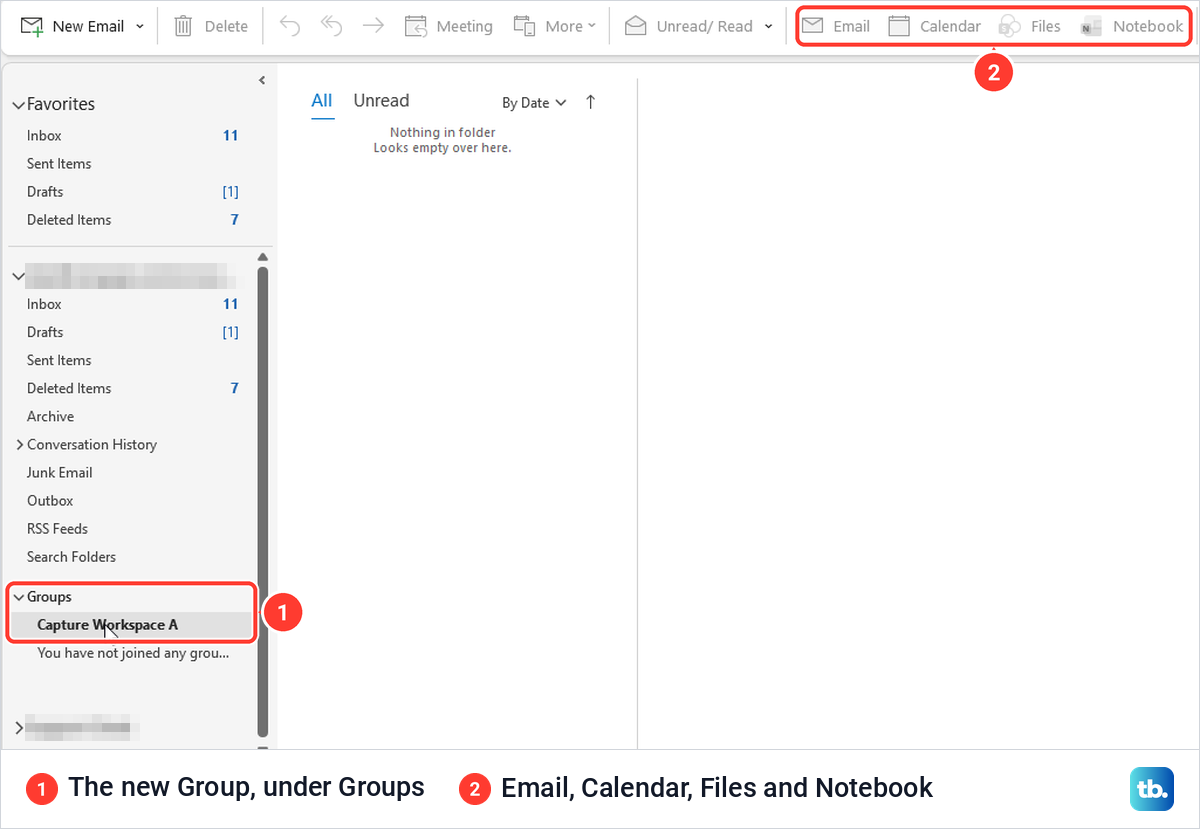Open the By Date sort dropdown
Viewport: 1200px width, 829px height.
tap(534, 102)
